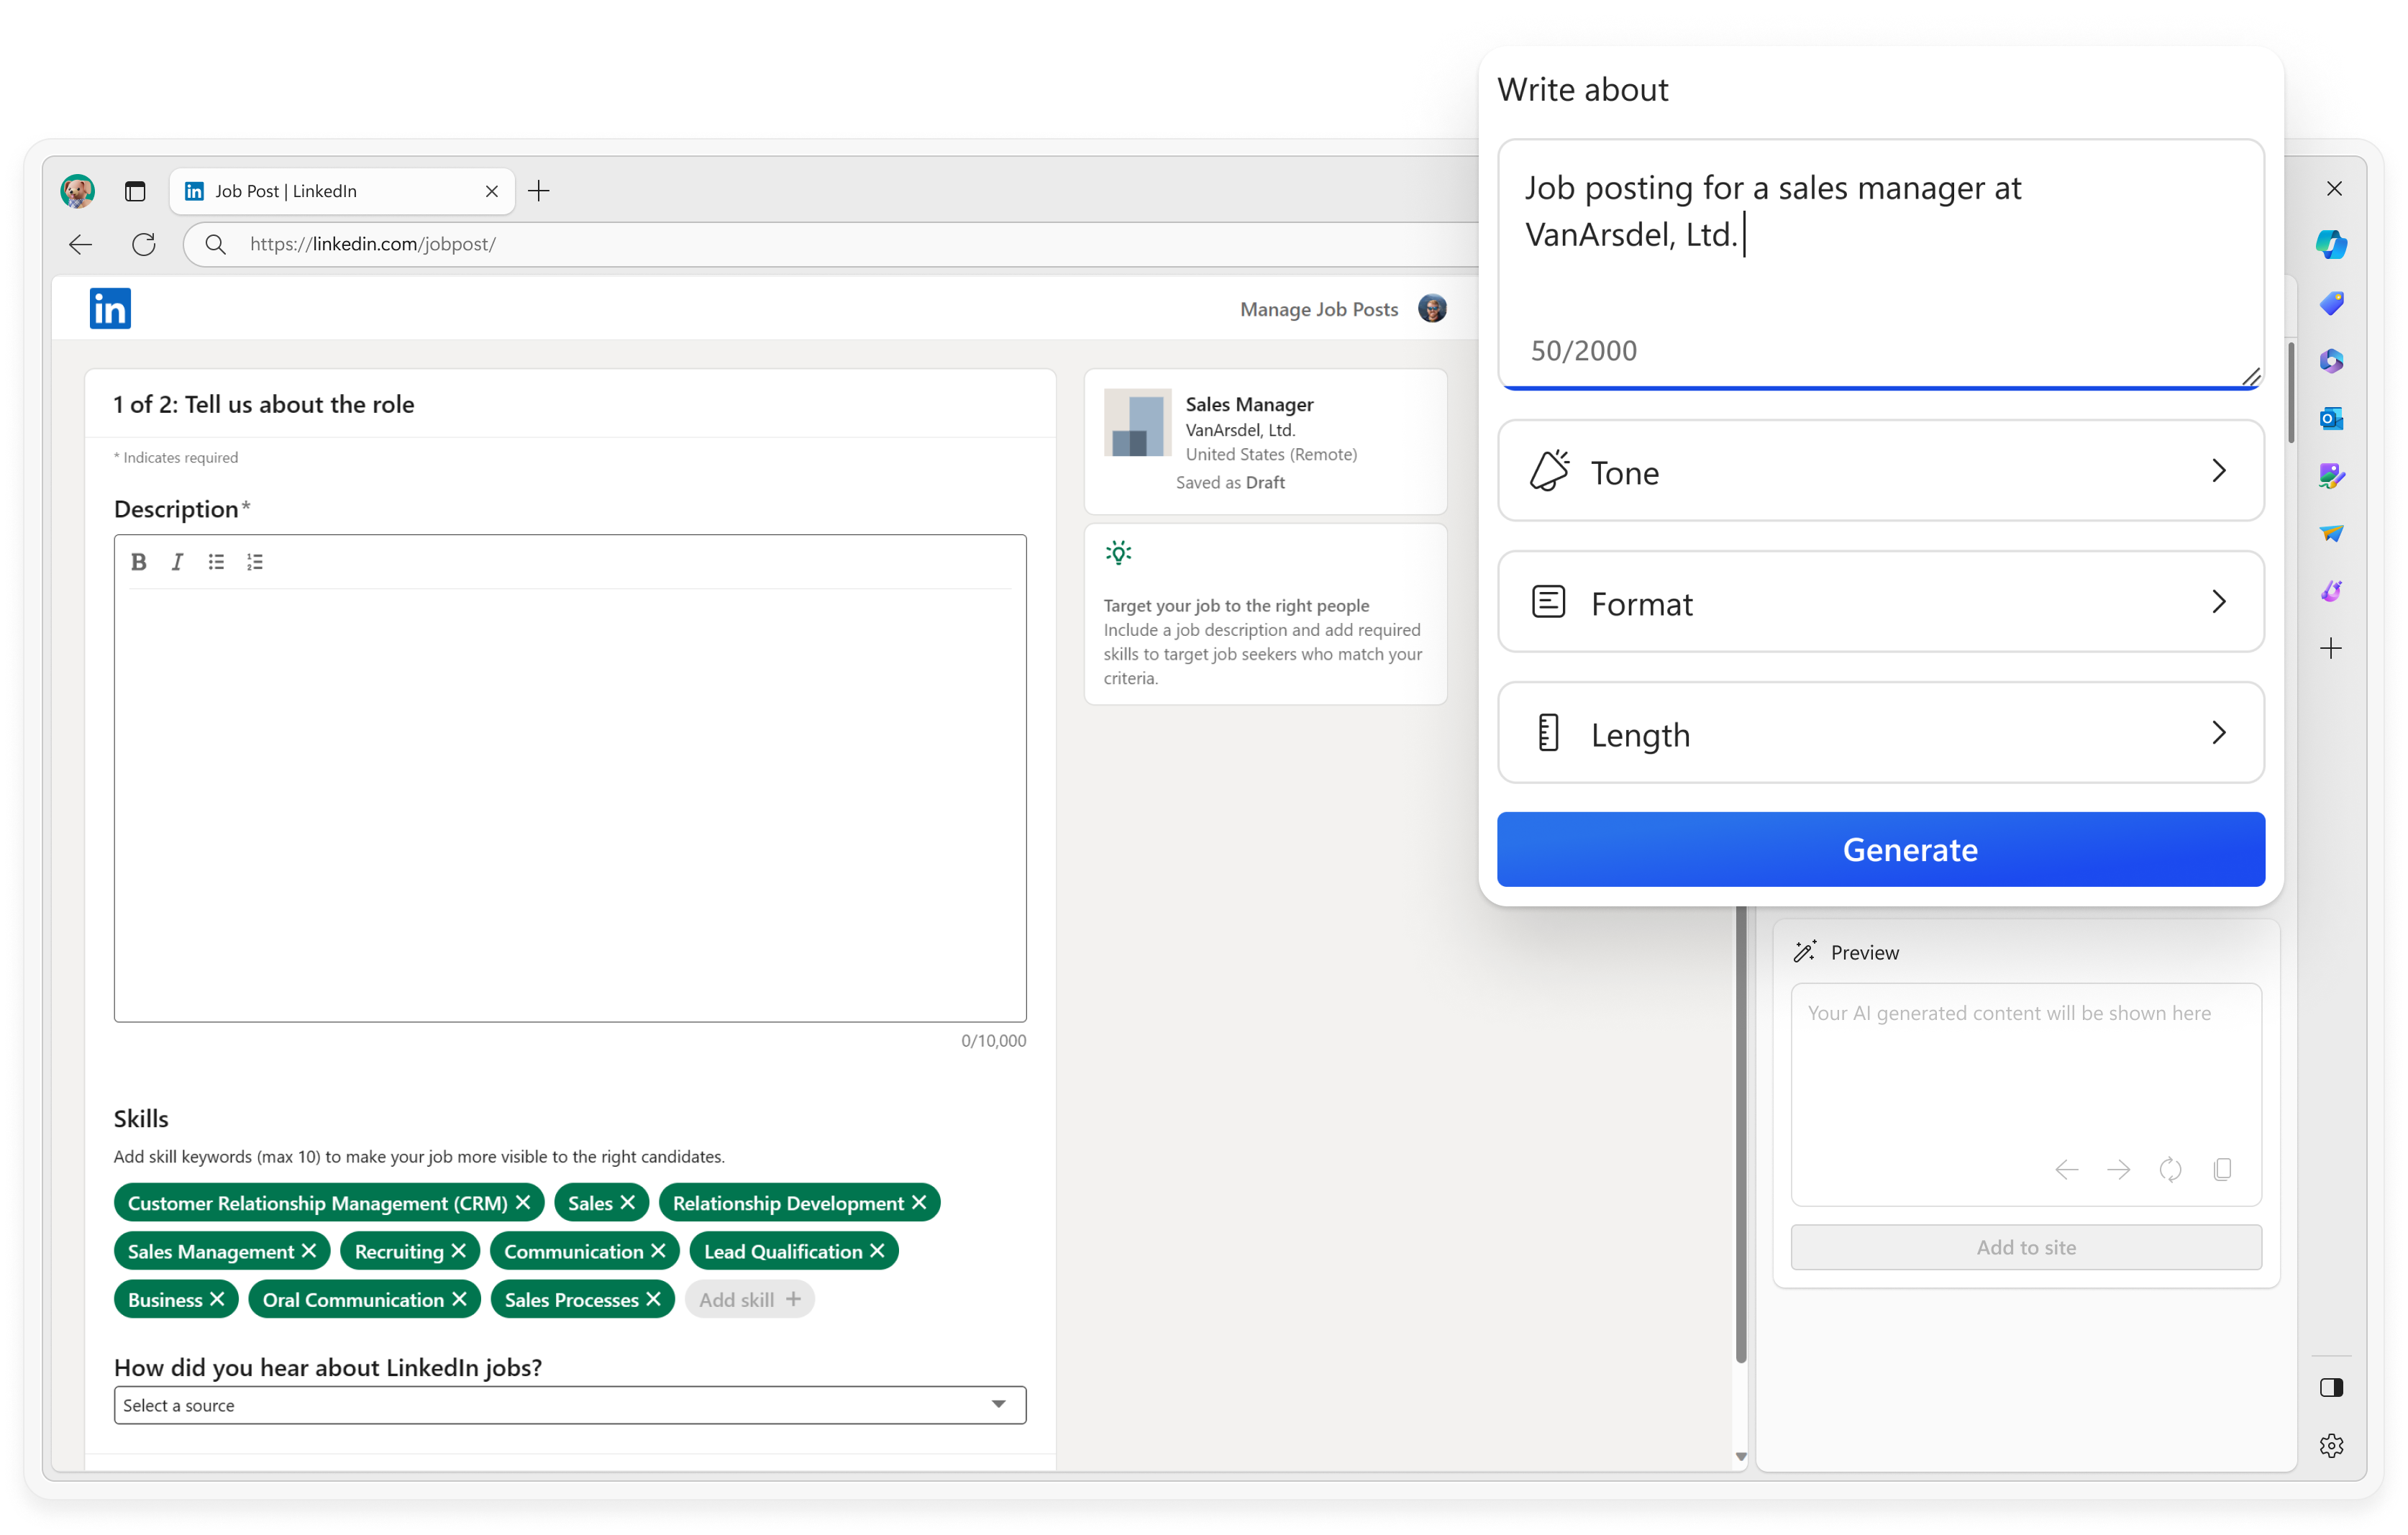This screenshot has height=1535, width=2408.
Task: Apply italic formatting in Description editor
Action: click(x=177, y=562)
